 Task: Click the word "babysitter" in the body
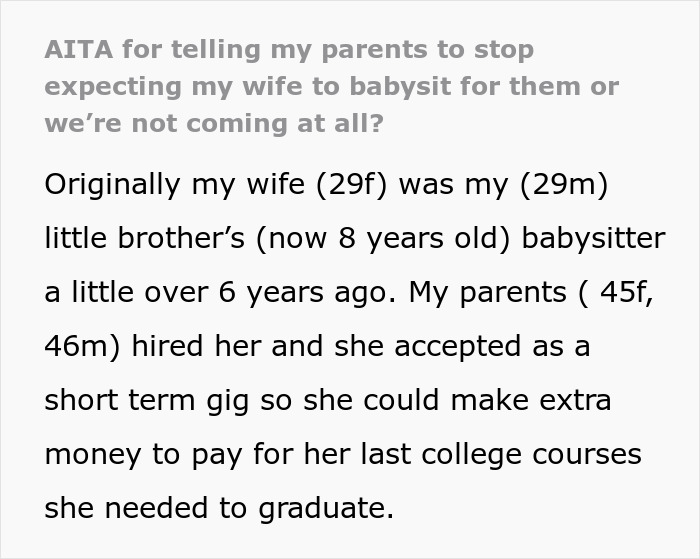tap(576, 239)
